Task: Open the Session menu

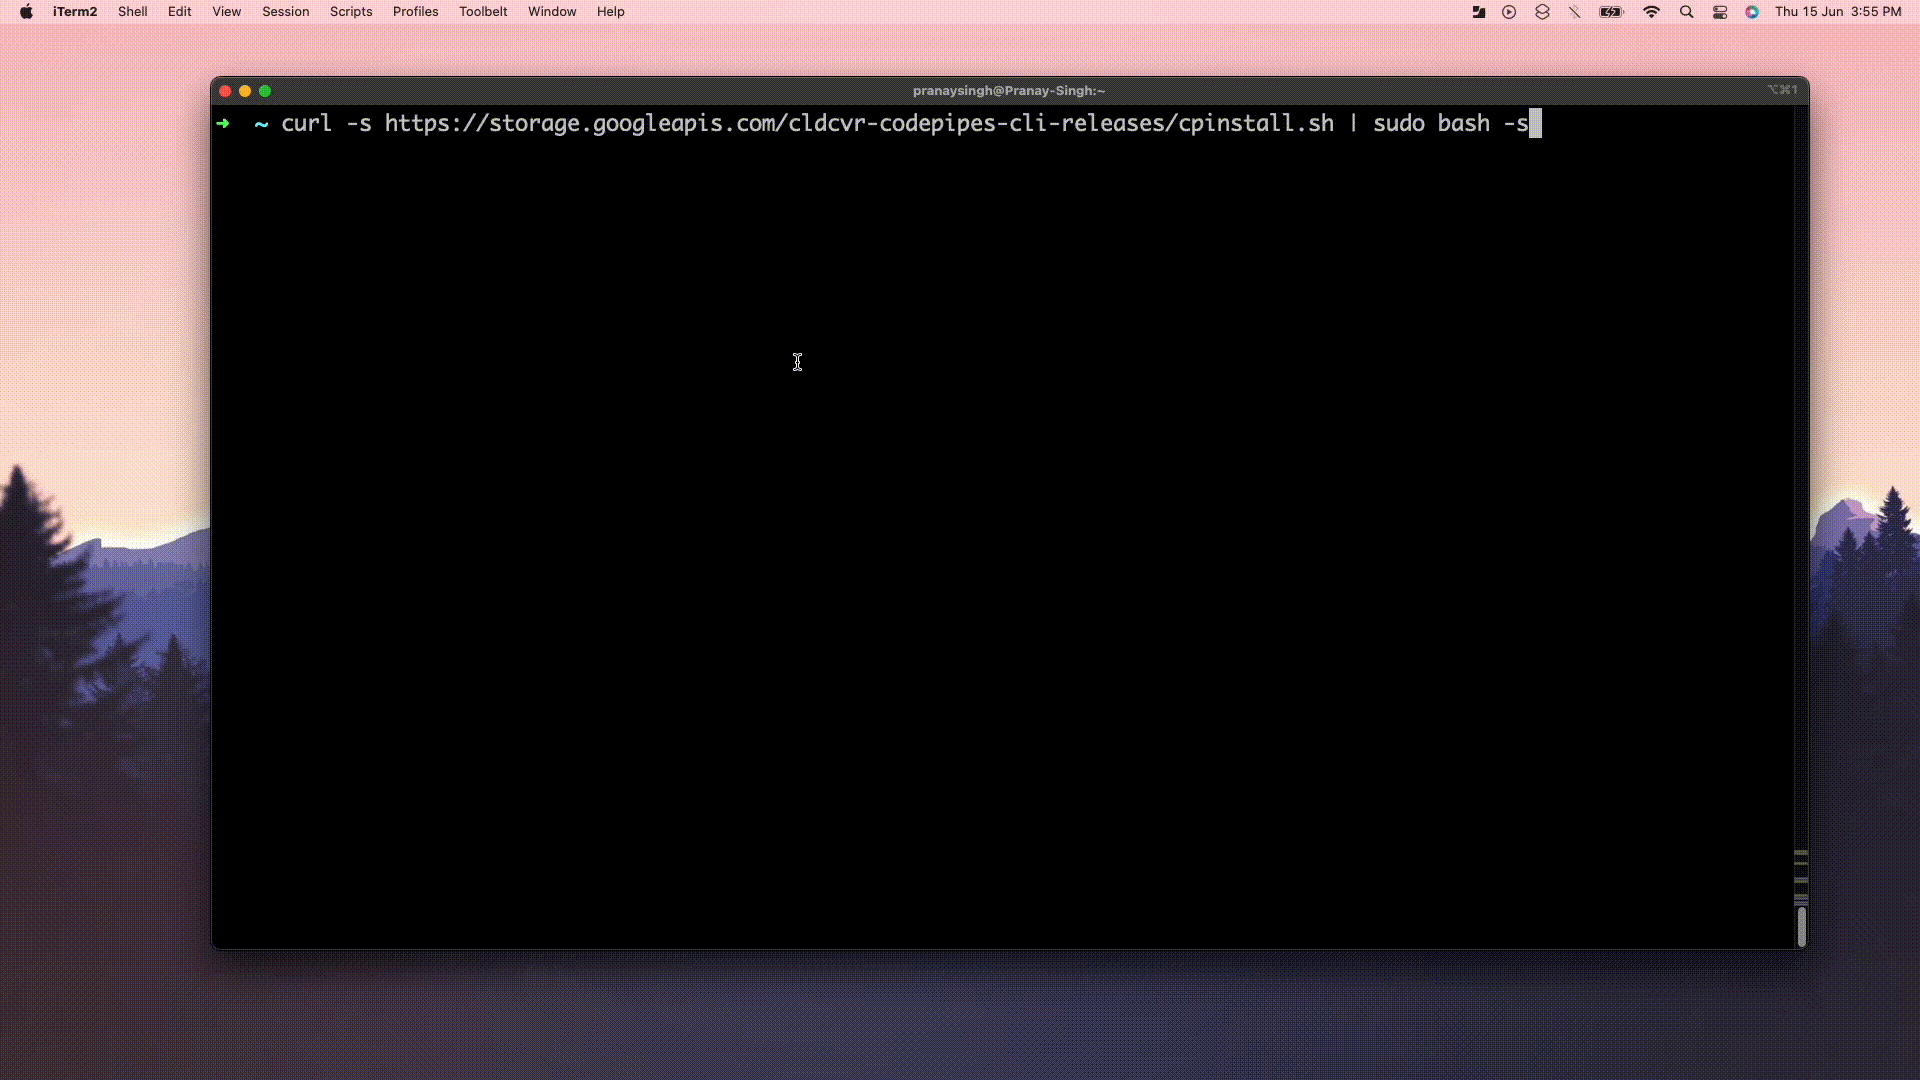Action: click(285, 12)
